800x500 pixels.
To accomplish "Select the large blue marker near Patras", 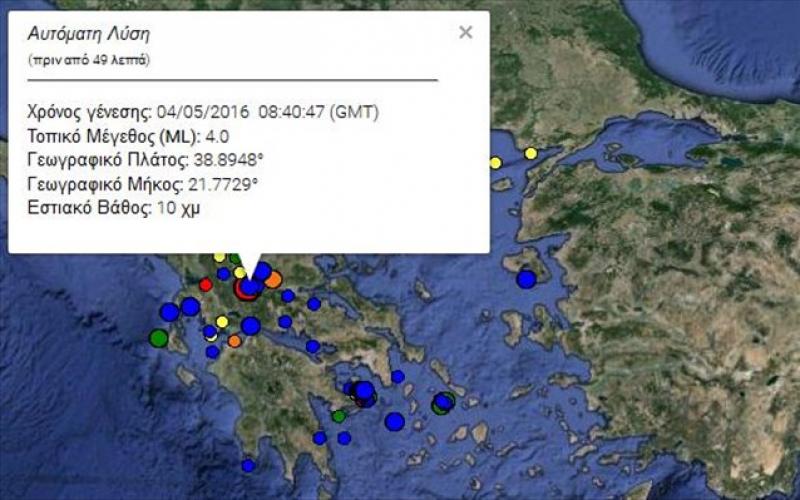I will [x=251, y=326].
